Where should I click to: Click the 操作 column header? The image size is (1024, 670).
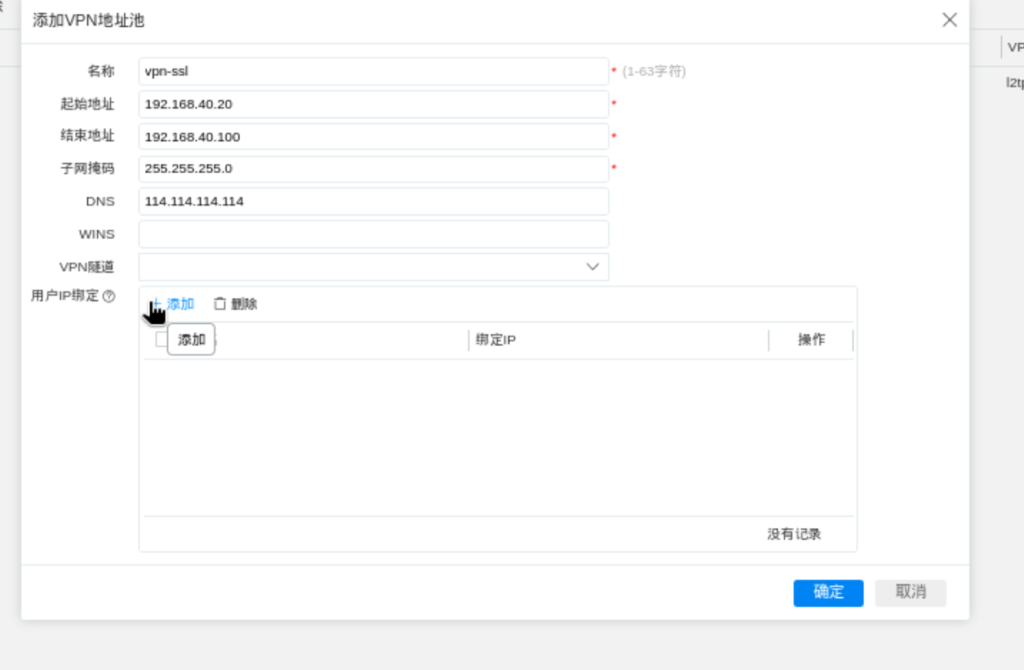click(811, 340)
